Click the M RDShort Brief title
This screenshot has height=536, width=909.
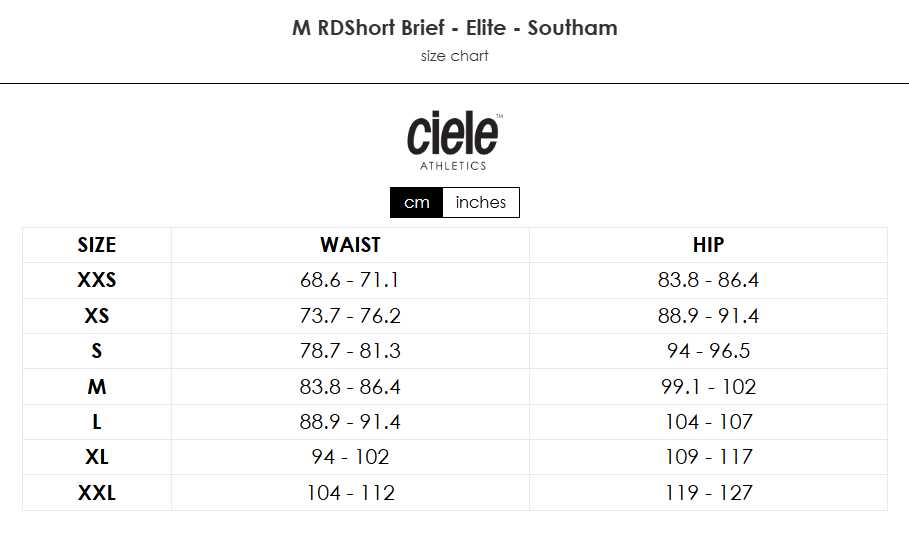454,28
